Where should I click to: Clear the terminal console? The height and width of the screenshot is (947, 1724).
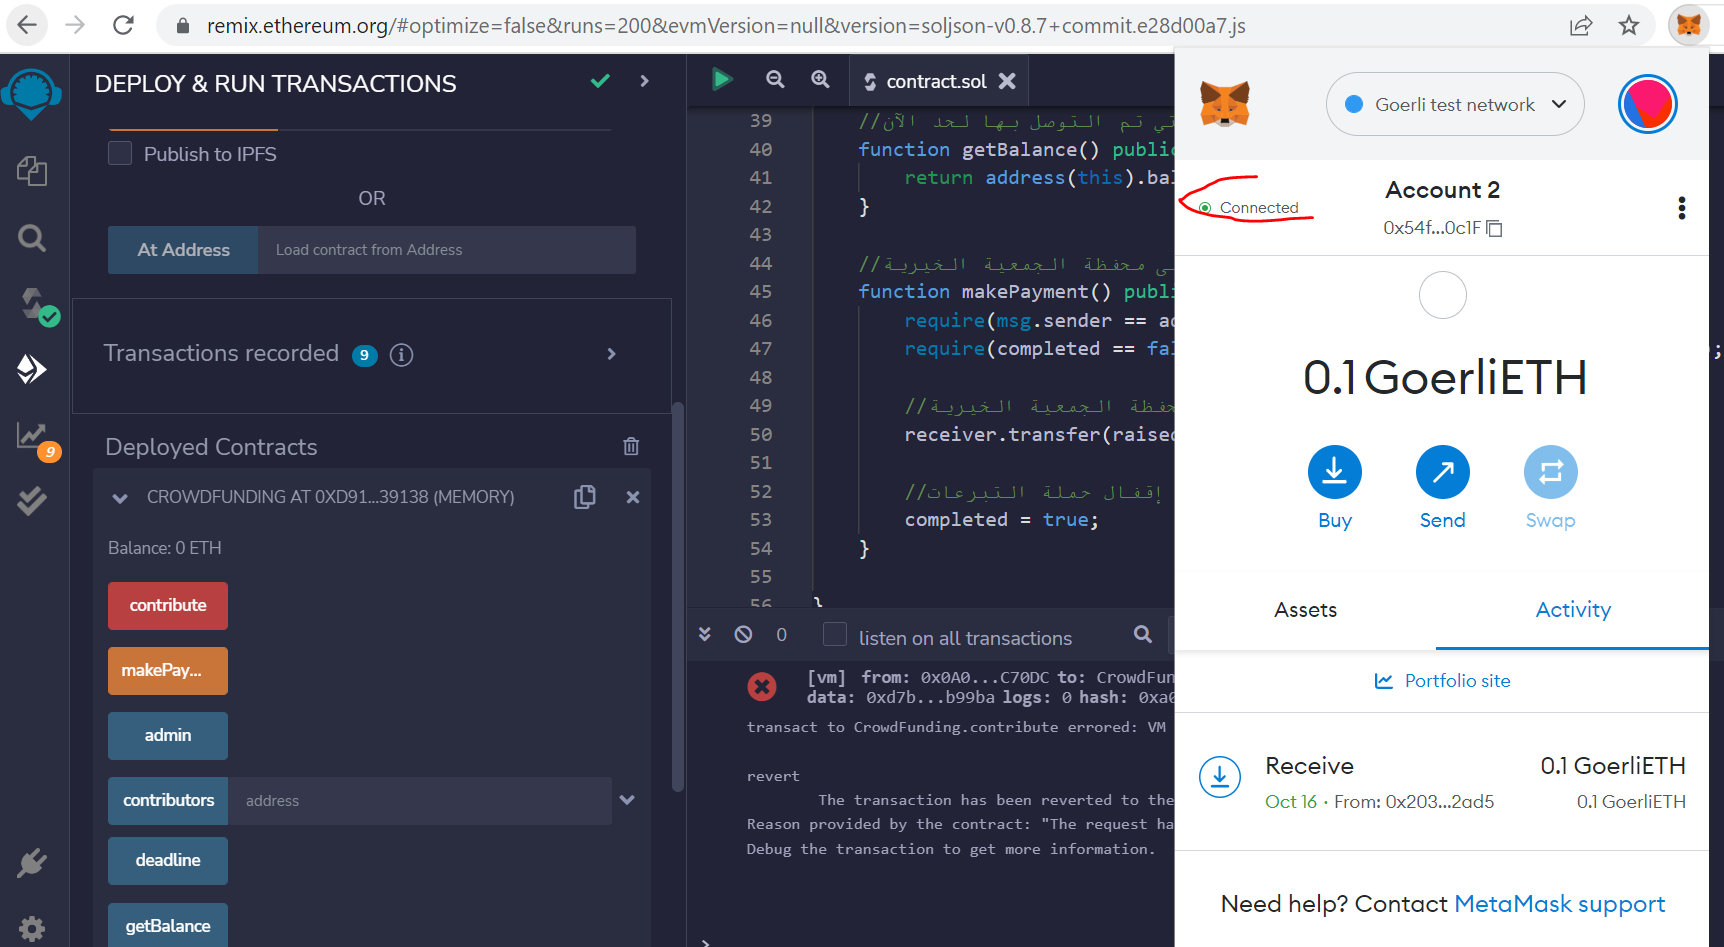pyautogui.click(x=743, y=634)
